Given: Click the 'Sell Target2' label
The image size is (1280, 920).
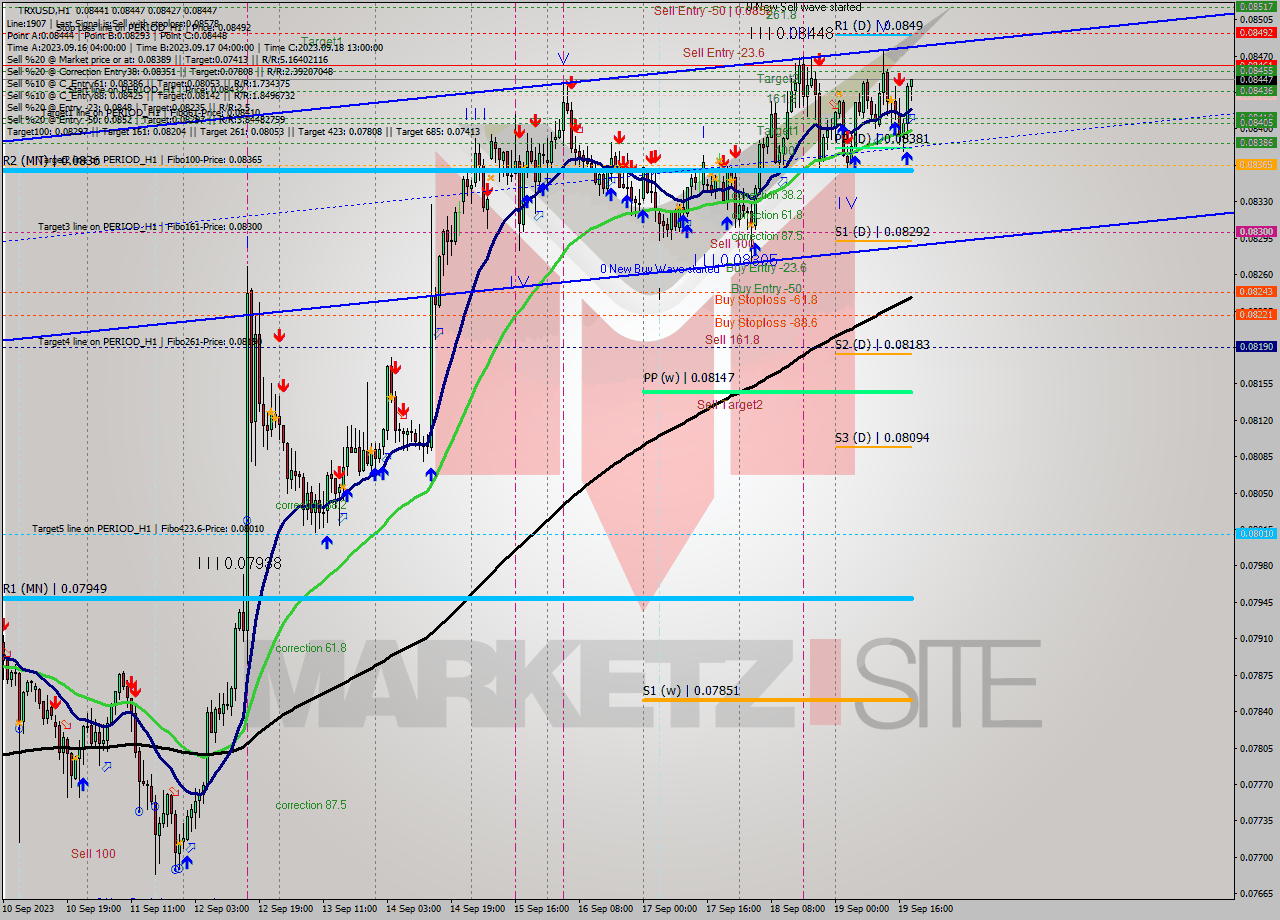Looking at the screenshot, I should 730,405.
